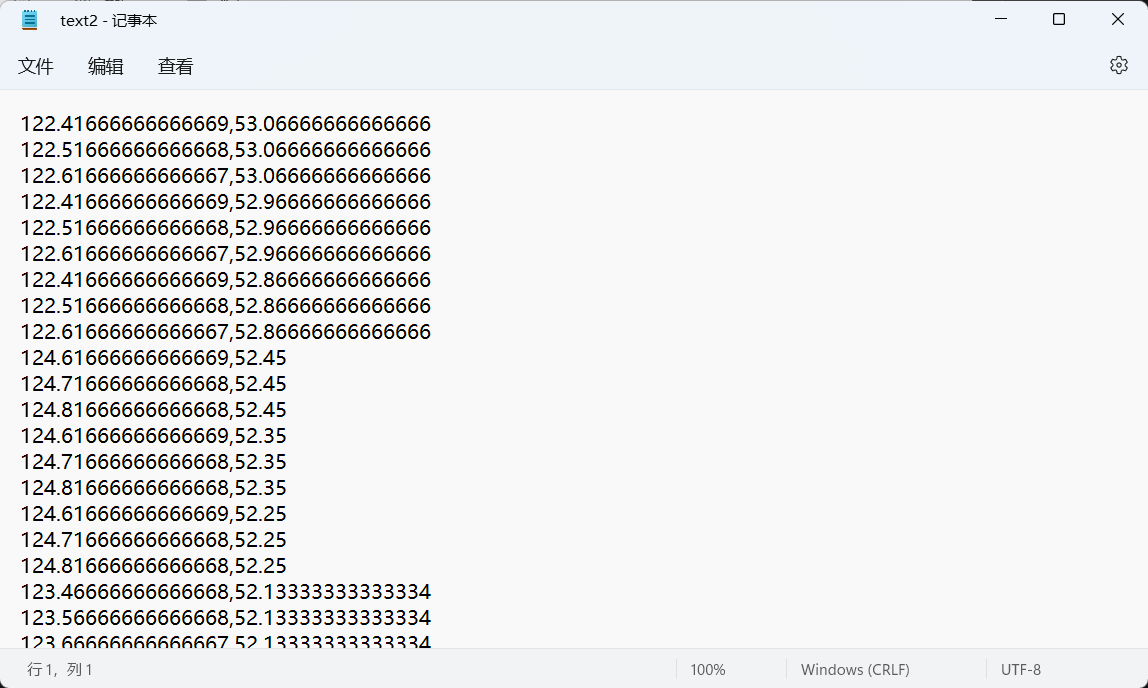
Task: Open the 文件 menu
Action: click(36, 67)
